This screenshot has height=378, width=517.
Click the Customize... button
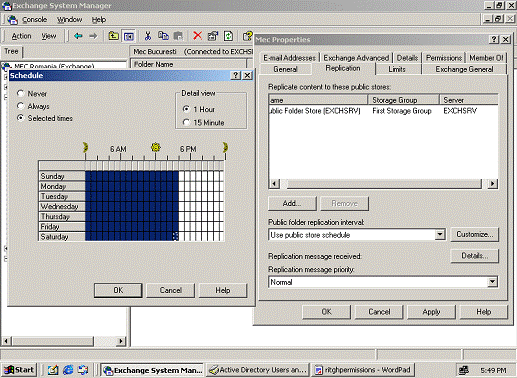474,234
